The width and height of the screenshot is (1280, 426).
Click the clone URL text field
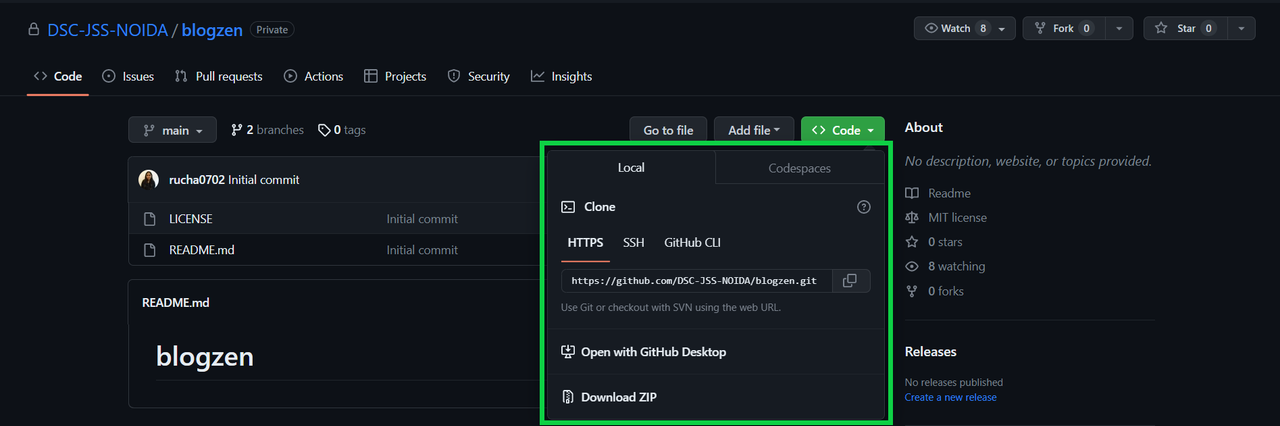pos(695,281)
